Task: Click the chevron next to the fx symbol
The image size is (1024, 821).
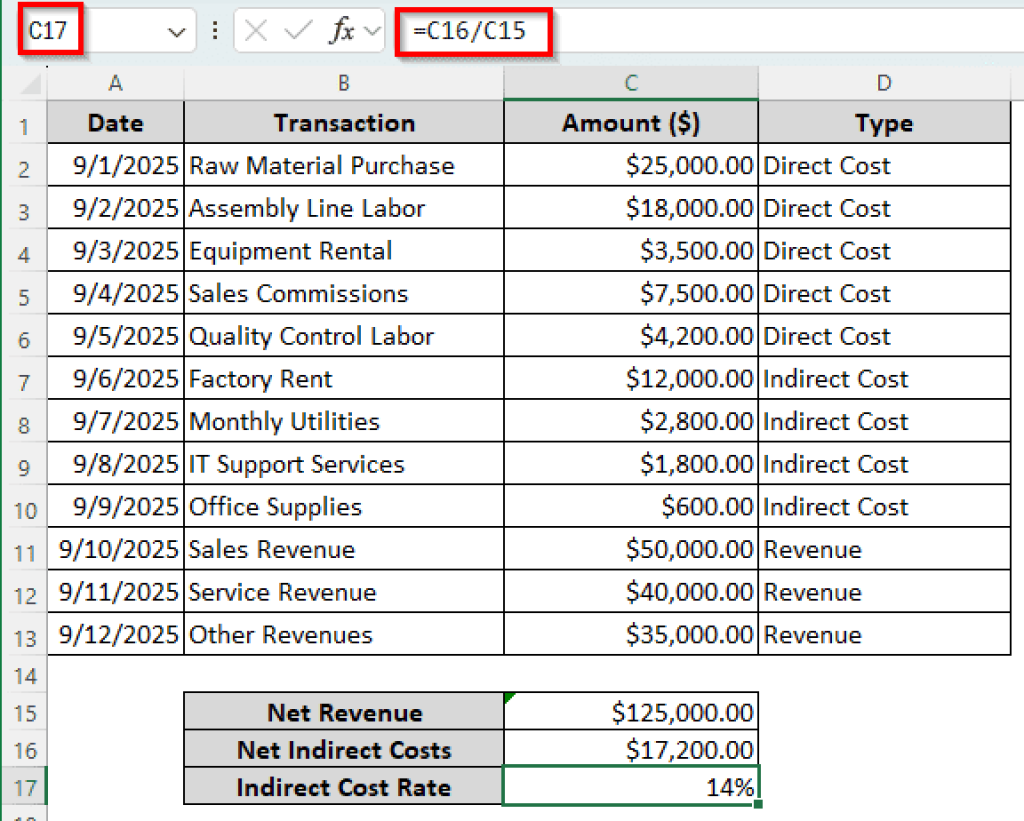Action: 371,30
